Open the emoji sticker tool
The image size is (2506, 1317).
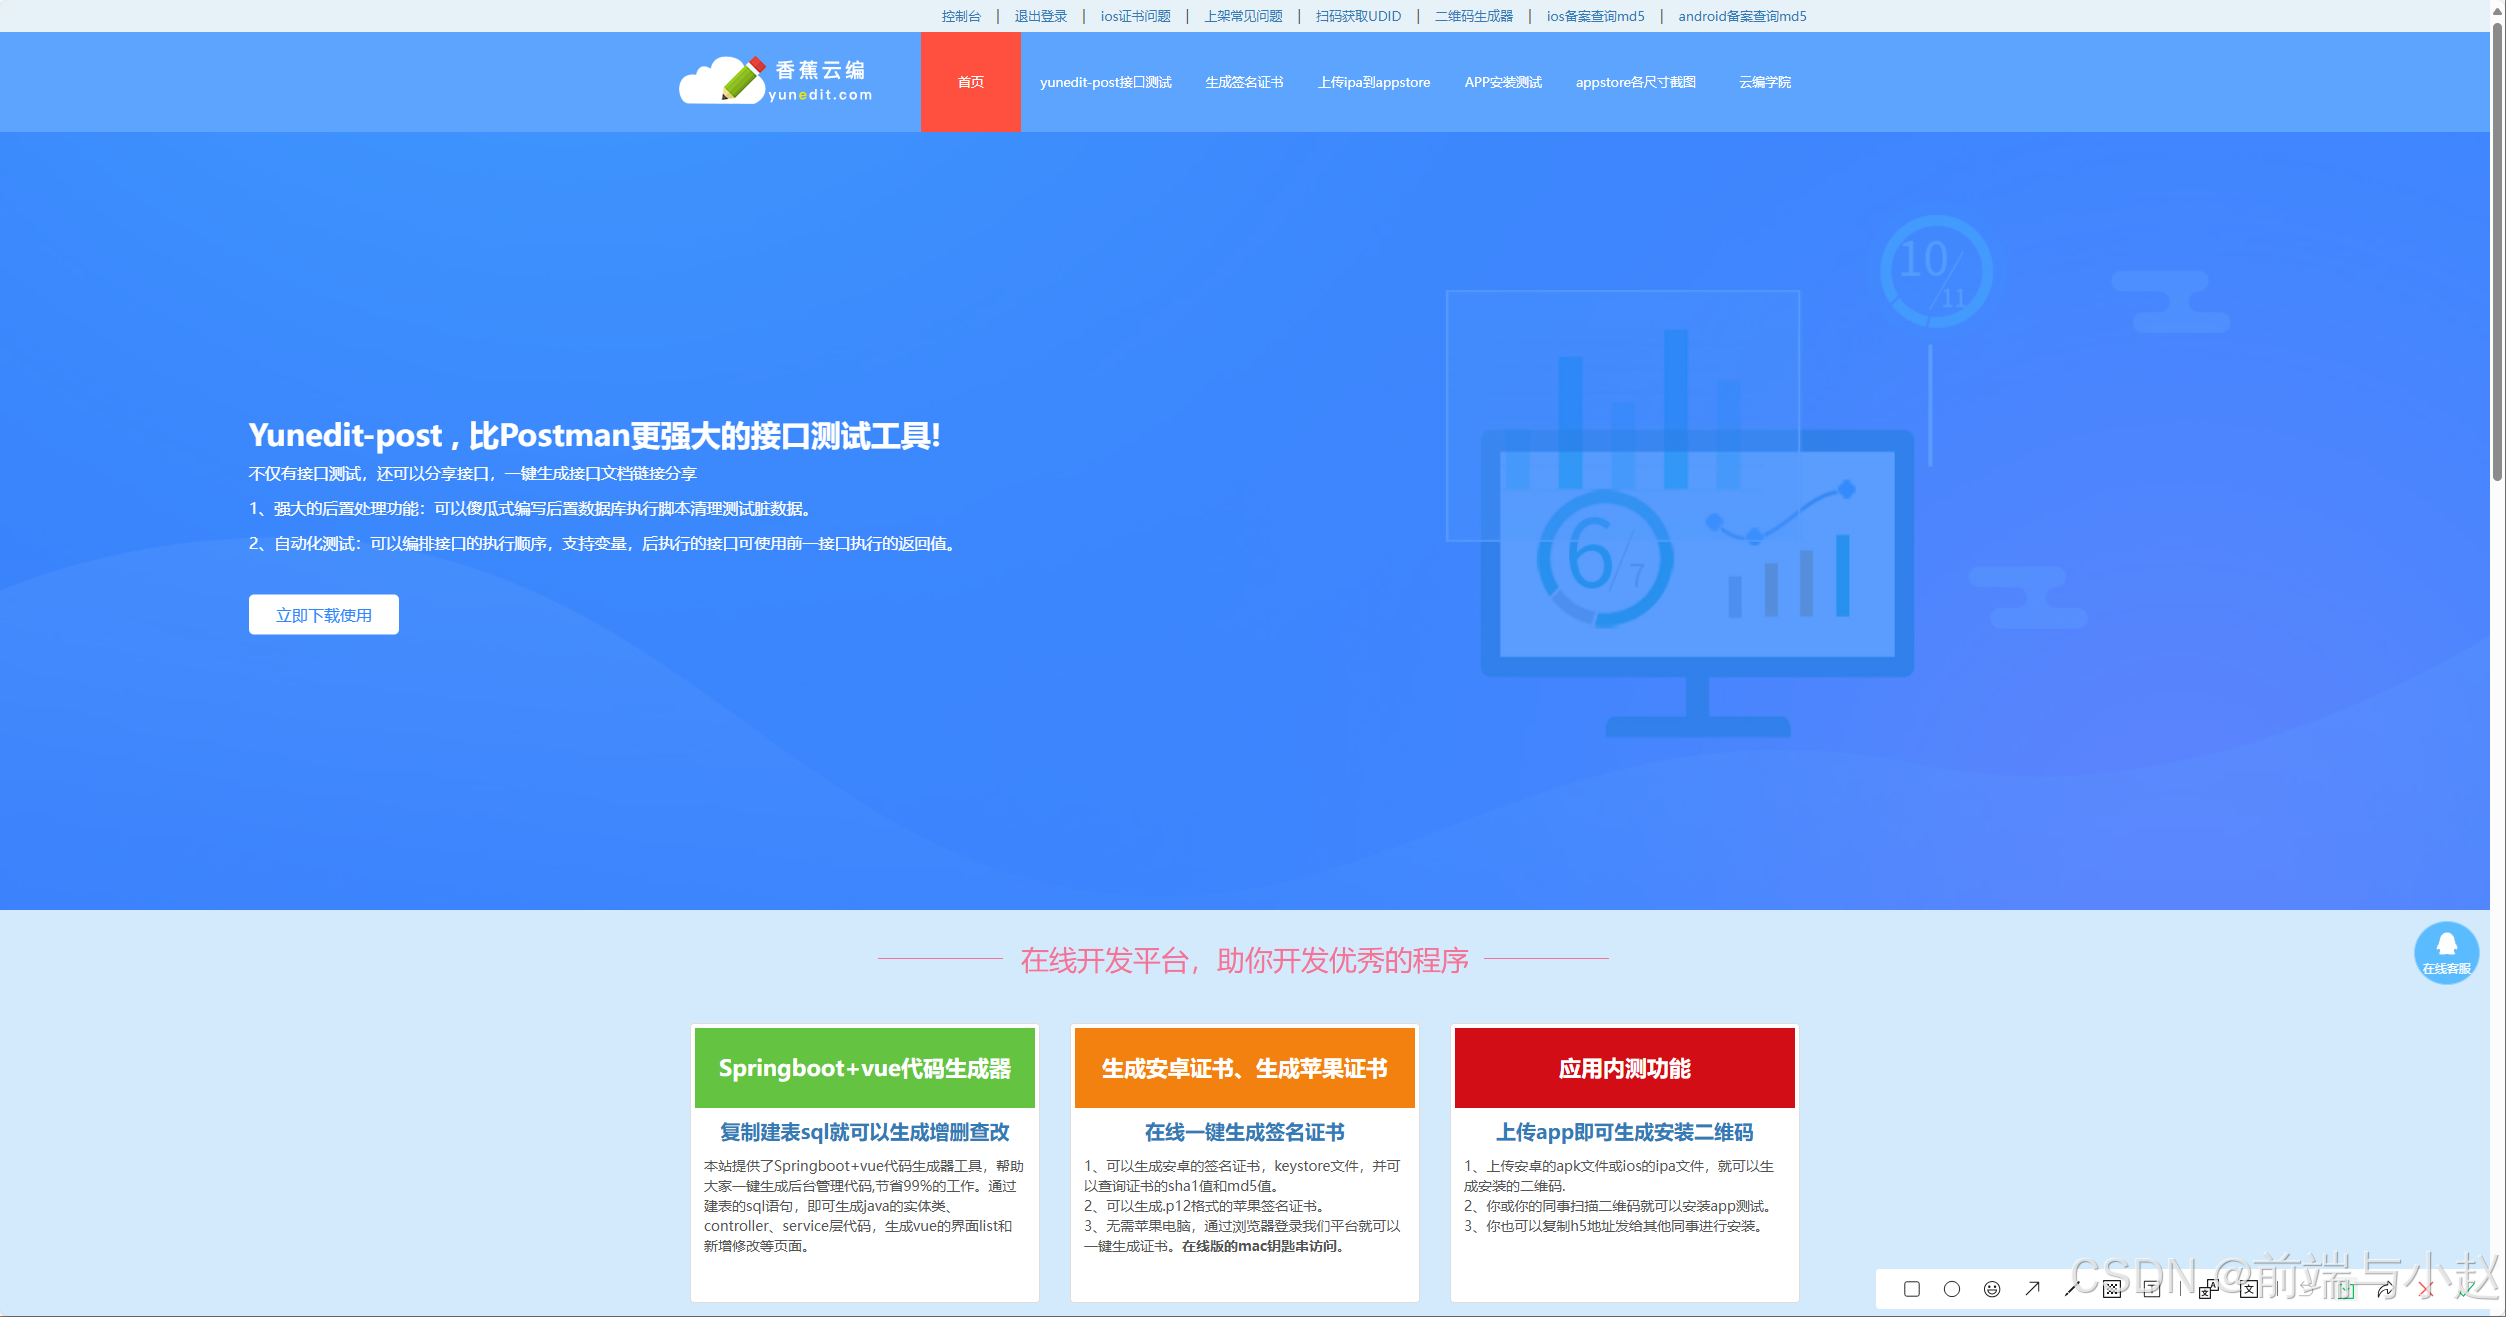coord(1992,1289)
